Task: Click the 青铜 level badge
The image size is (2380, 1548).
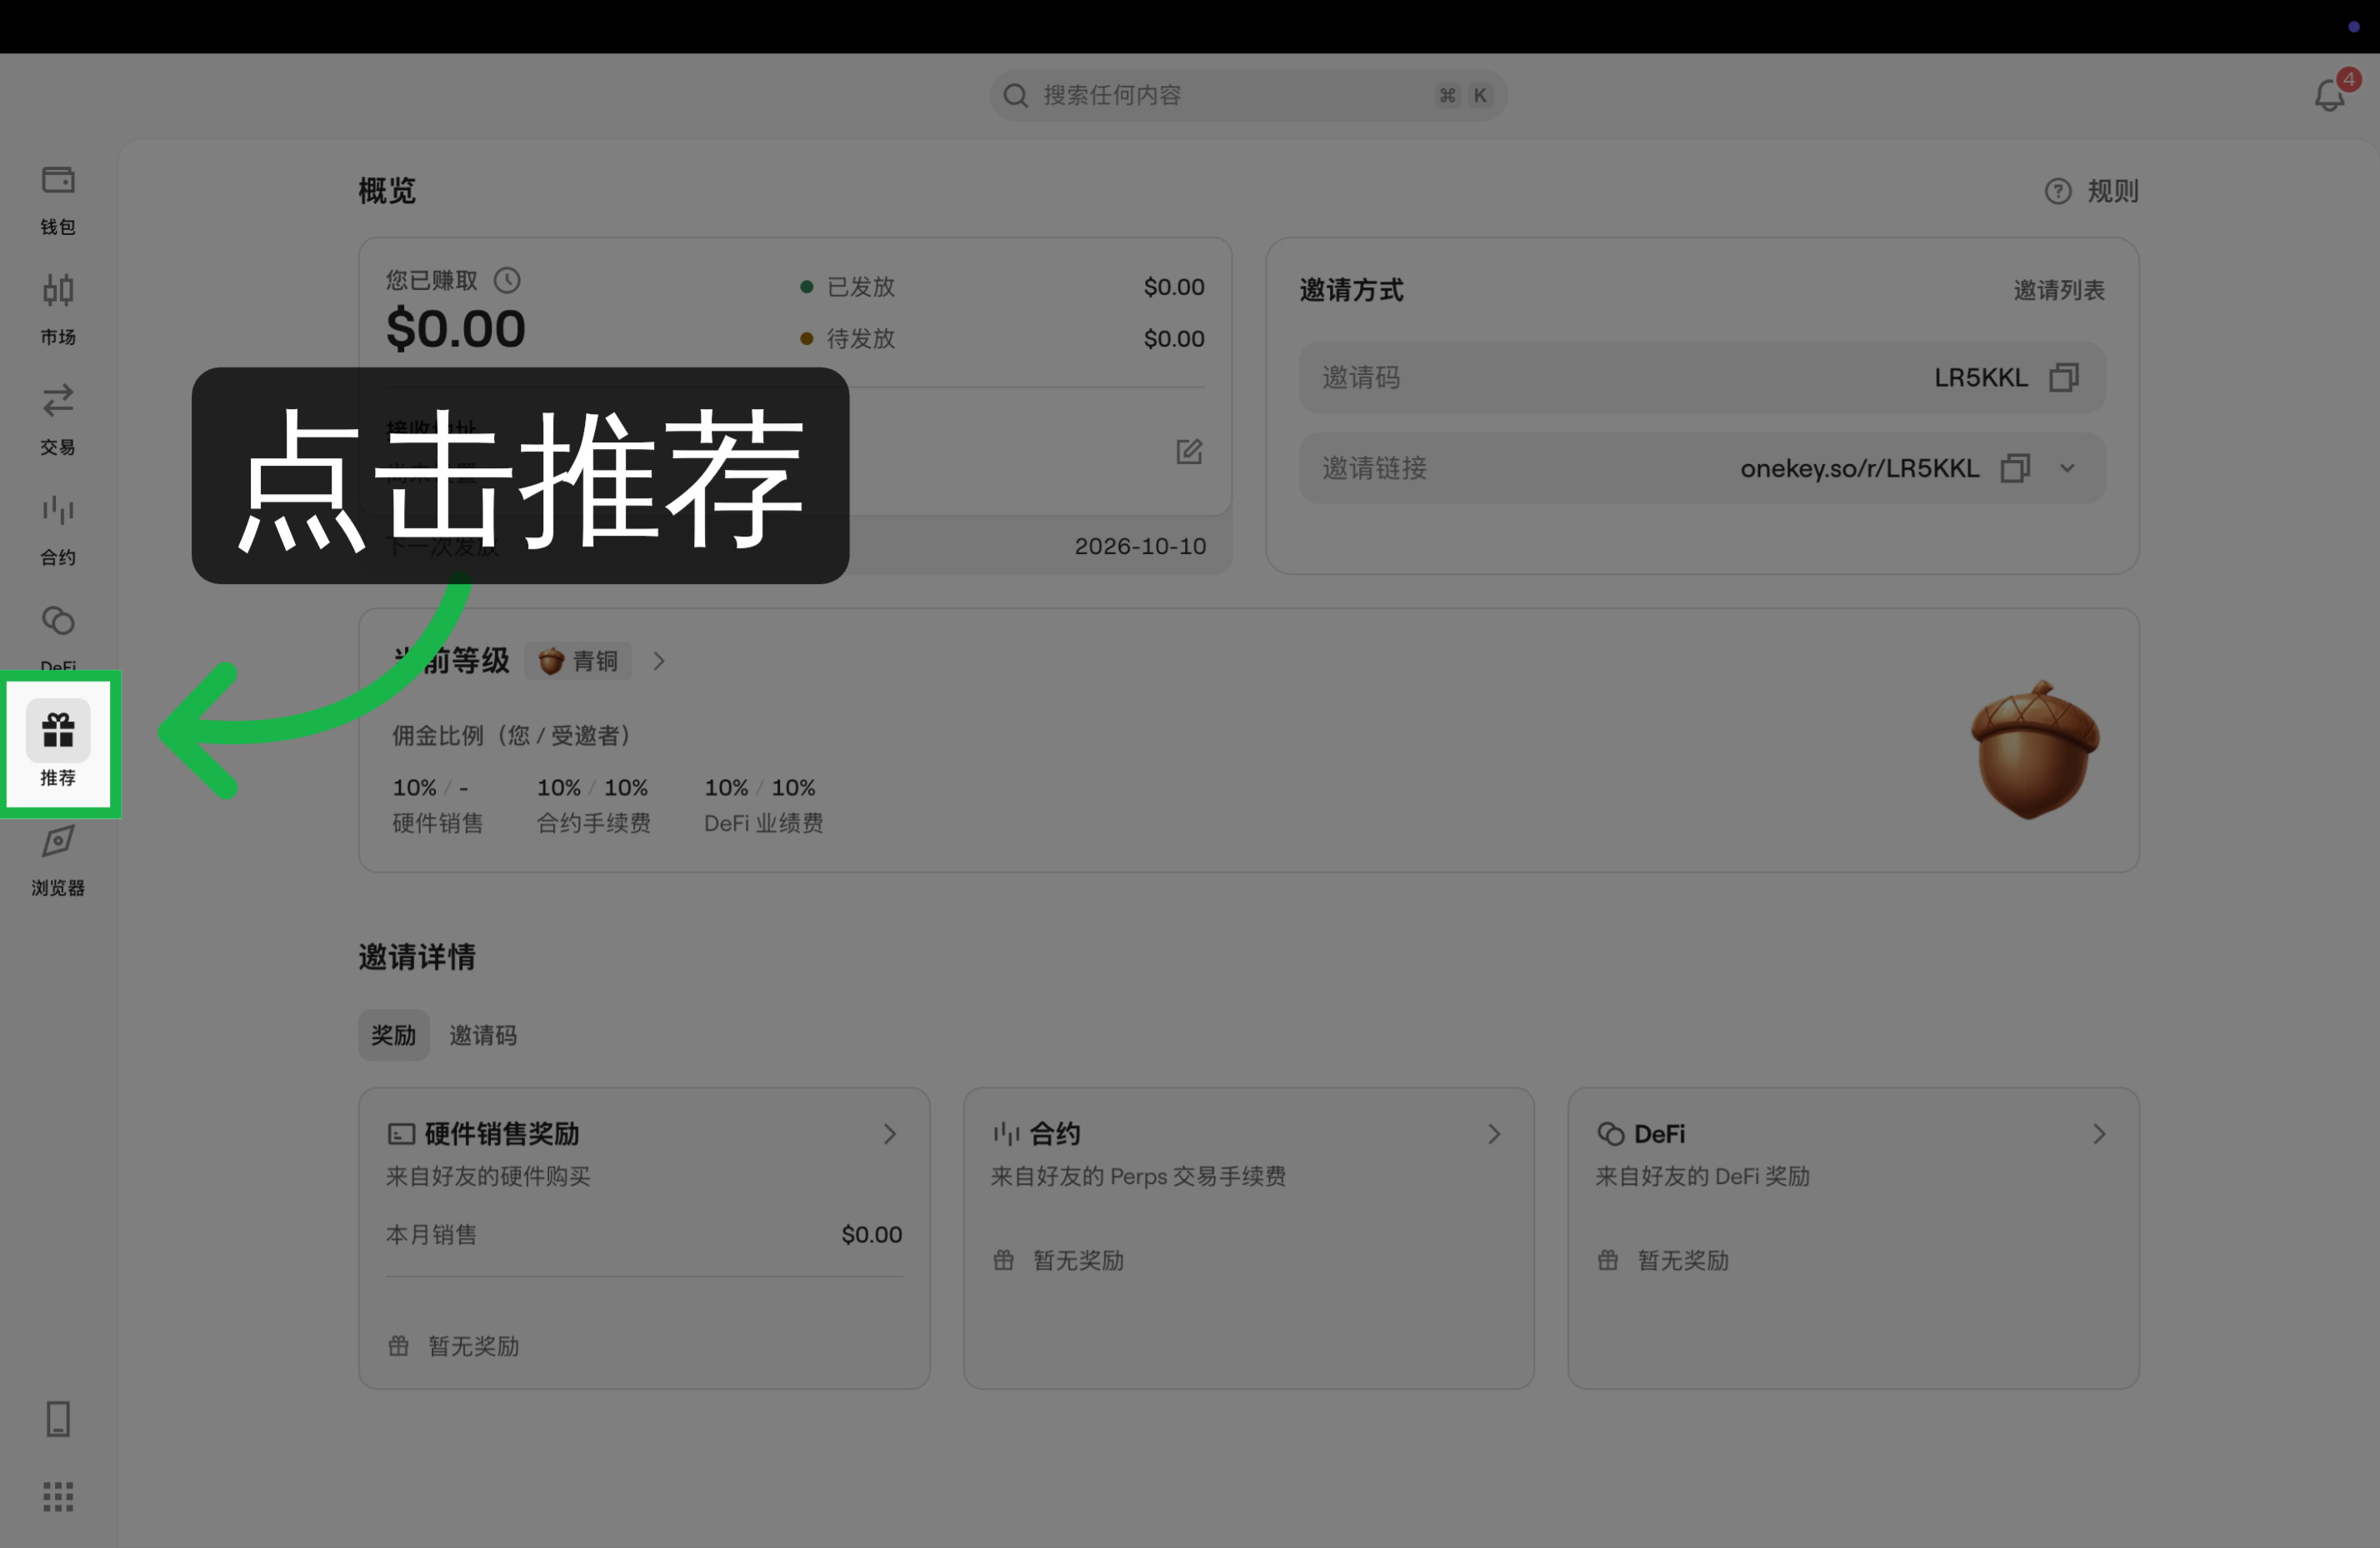Action: pos(578,661)
